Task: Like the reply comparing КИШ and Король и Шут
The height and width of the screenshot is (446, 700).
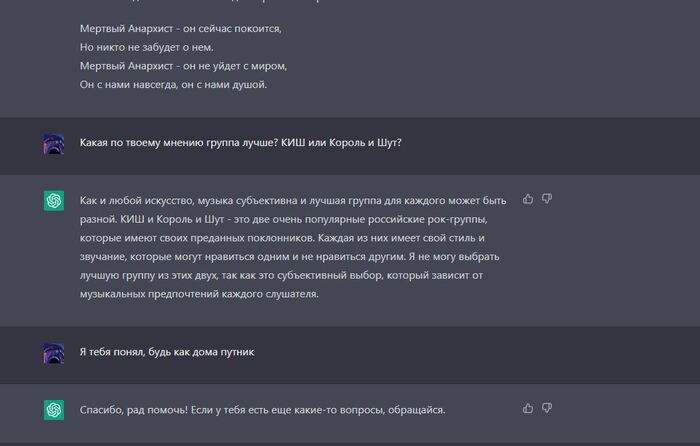Action: [528, 199]
